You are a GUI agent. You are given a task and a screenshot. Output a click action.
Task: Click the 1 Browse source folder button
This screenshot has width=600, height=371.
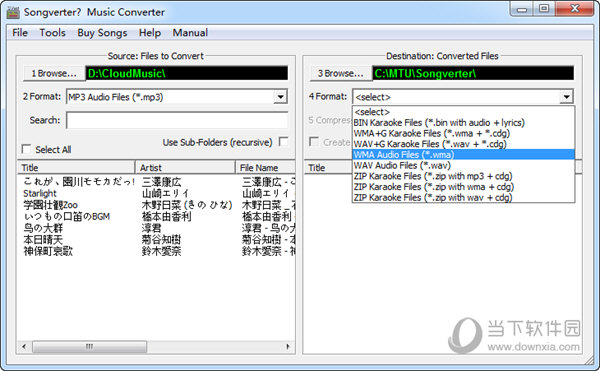click(x=54, y=73)
